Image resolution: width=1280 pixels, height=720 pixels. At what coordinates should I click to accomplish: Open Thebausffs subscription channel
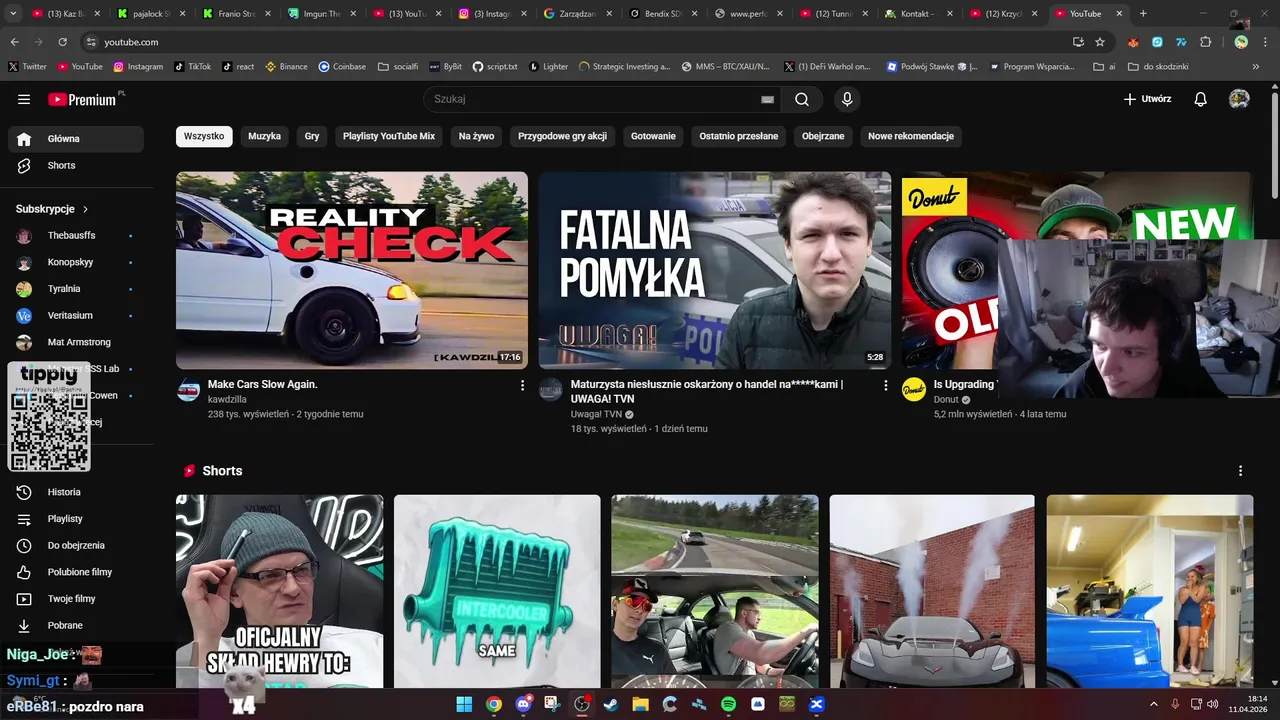pyautogui.click(x=76, y=236)
